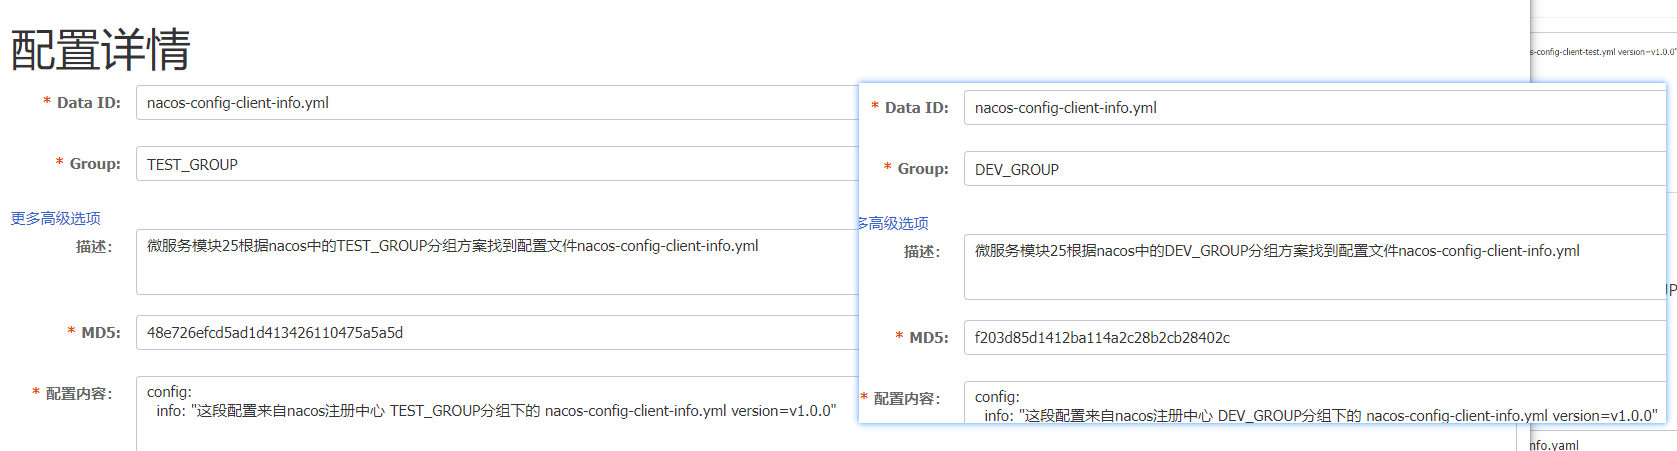Click the 配置内容 editor containing TEST_GROUP info
The height and width of the screenshot is (451, 1677).
pyautogui.click(x=495, y=412)
